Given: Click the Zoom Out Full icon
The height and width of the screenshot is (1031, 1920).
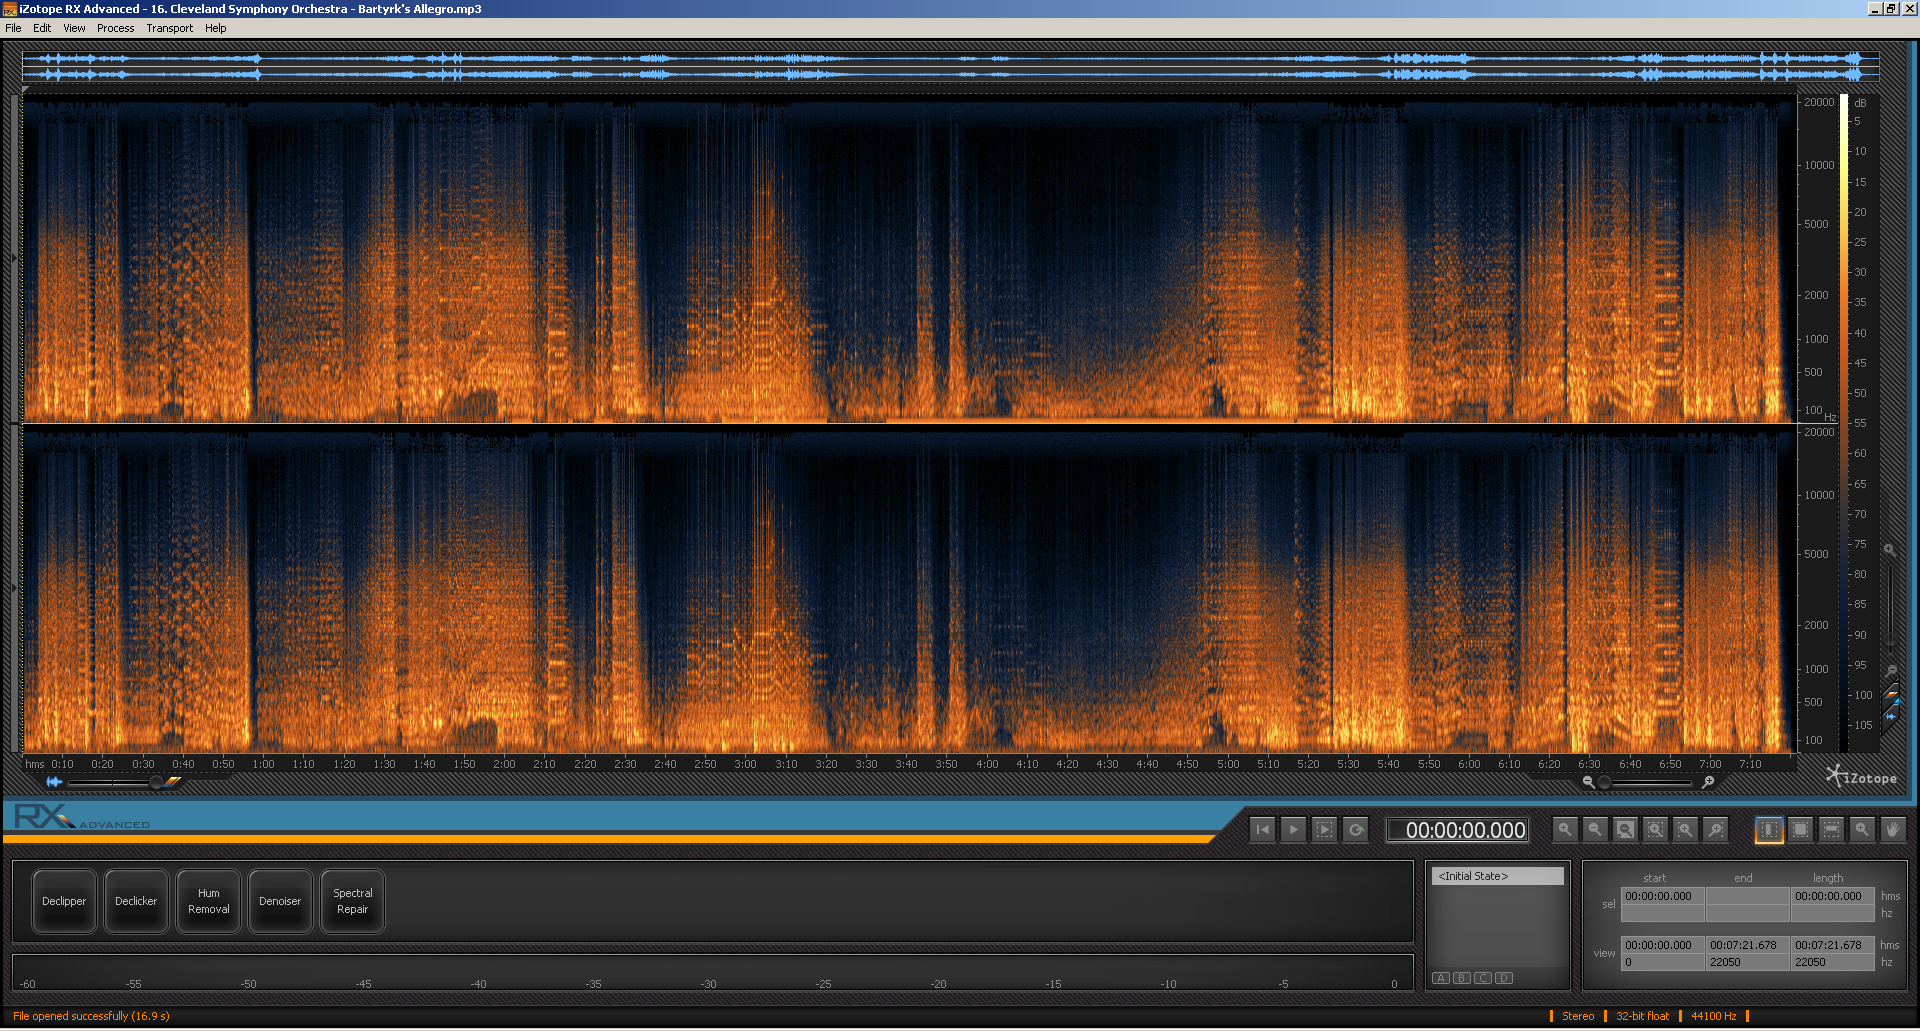Looking at the screenshot, I should click(1625, 829).
